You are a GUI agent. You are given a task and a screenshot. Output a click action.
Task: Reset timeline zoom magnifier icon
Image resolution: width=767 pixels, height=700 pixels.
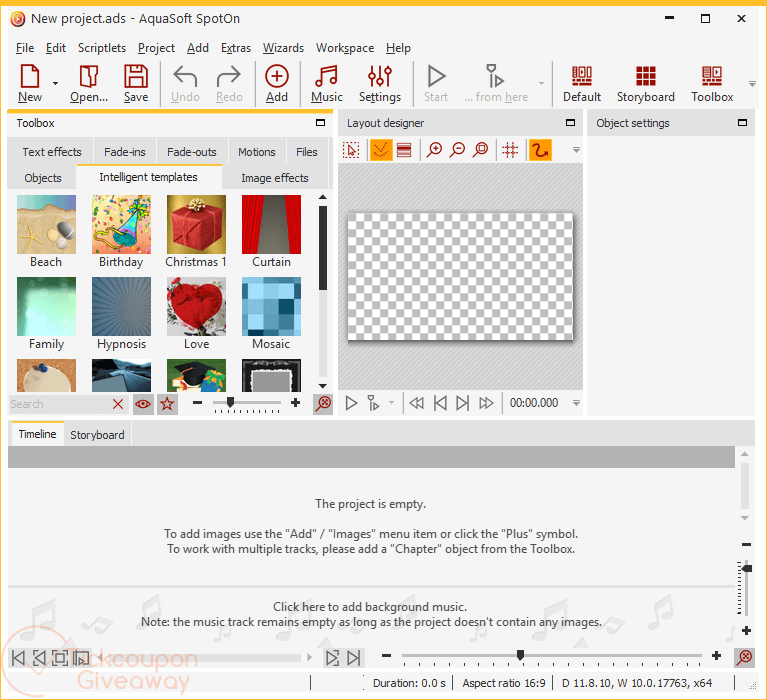click(x=744, y=656)
